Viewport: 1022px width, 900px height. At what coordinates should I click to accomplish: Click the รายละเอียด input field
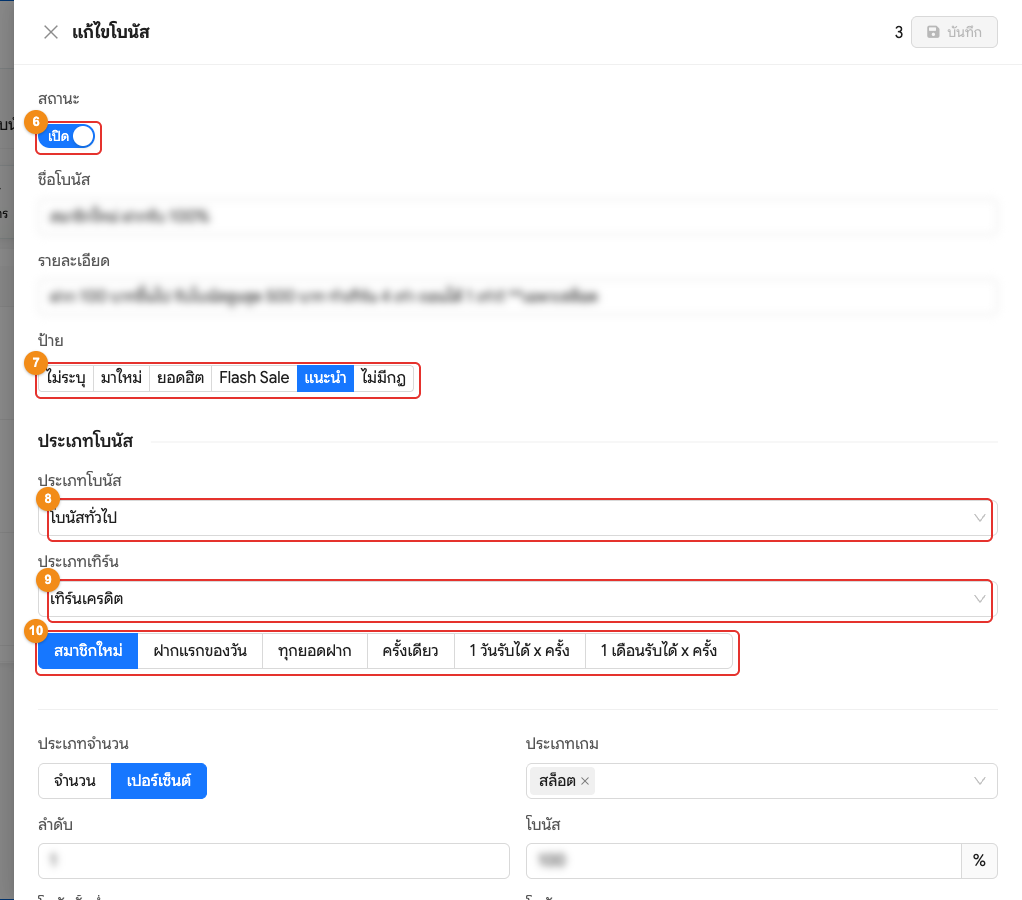pos(518,297)
